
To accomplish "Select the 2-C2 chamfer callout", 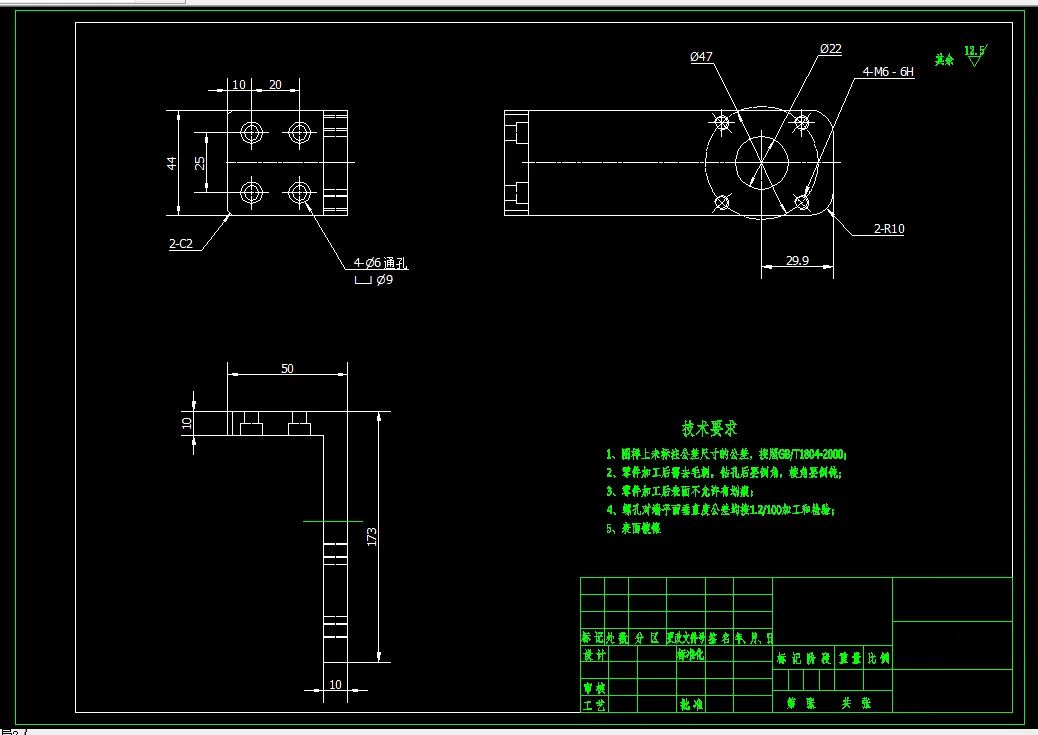I will click(x=181, y=244).
